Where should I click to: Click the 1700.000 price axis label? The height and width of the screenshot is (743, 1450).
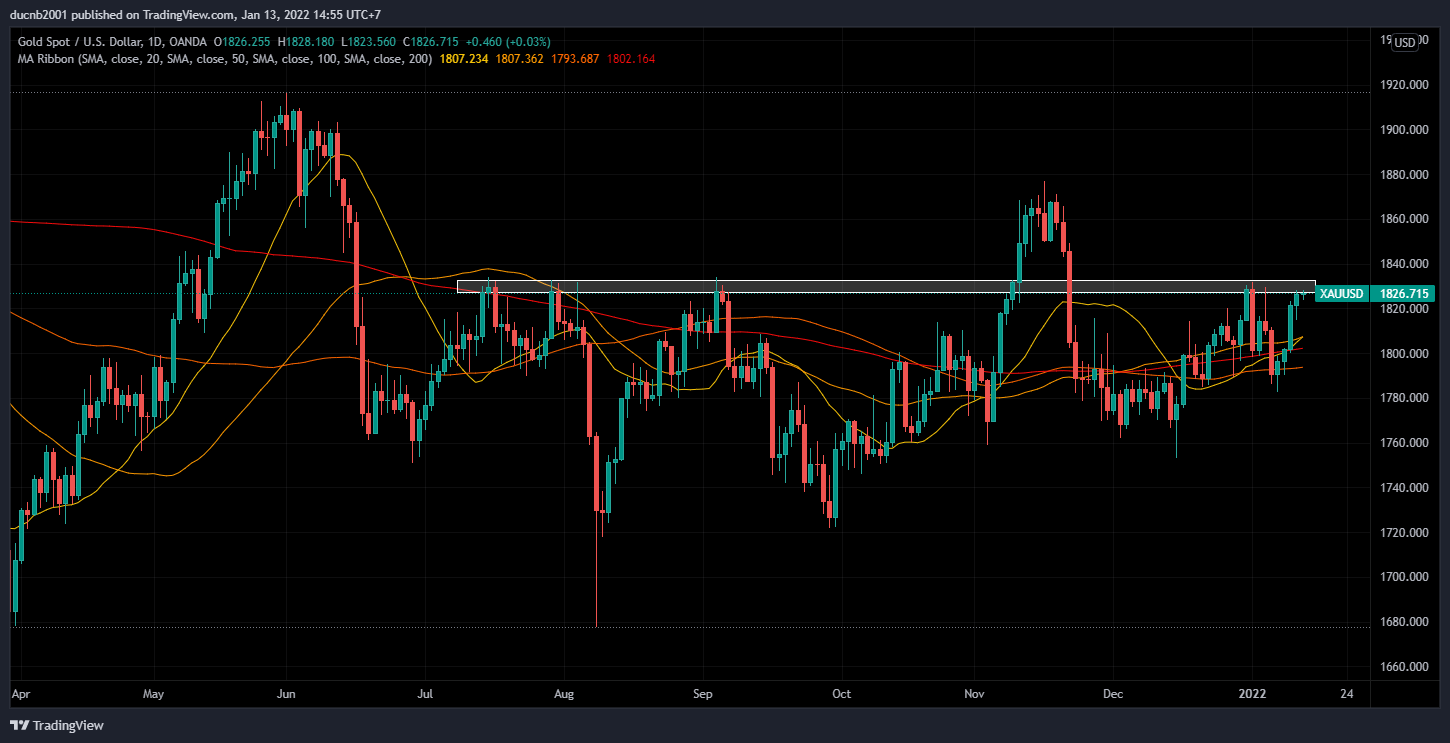(1403, 577)
